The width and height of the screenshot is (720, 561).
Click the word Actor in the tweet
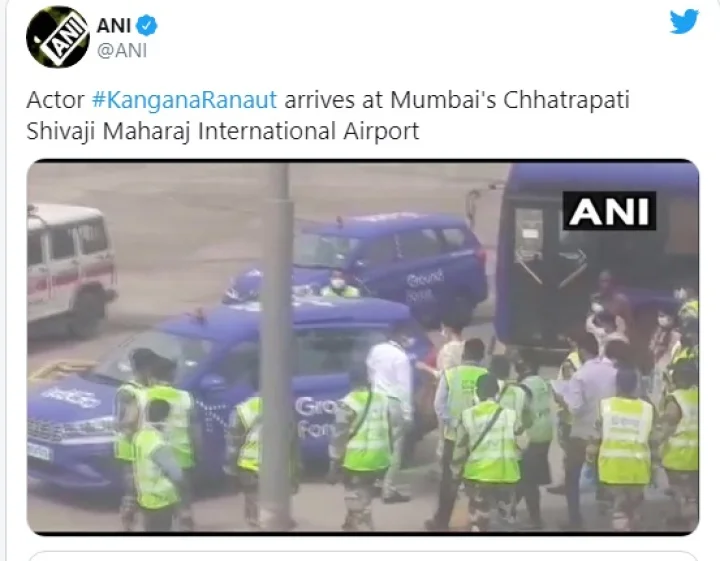click(x=56, y=100)
